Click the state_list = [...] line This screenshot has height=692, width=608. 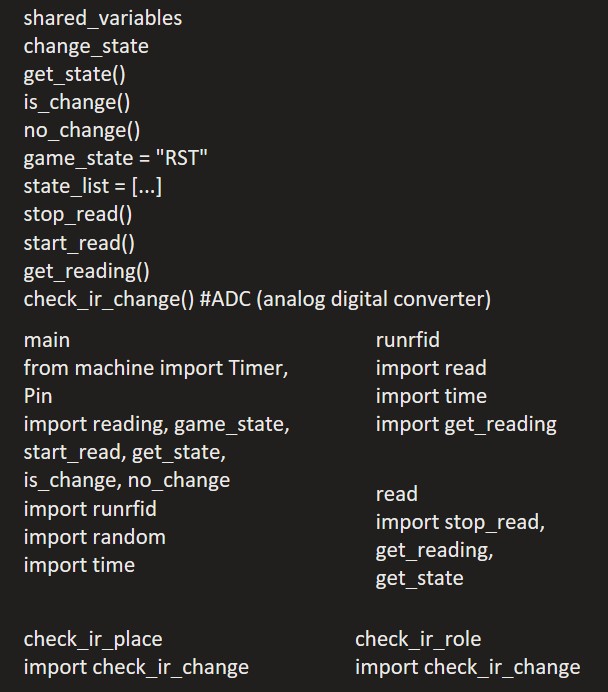pos(92,186)
